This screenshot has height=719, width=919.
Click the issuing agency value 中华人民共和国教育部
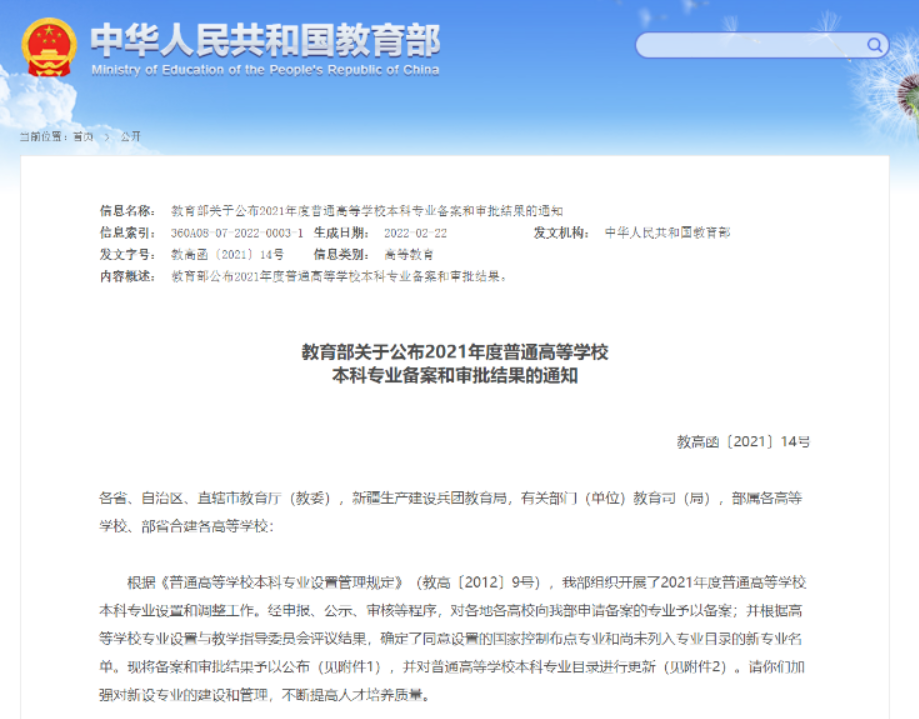point(668,233)
